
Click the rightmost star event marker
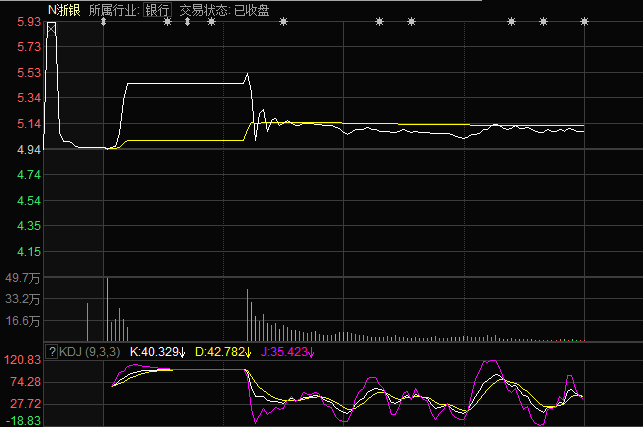click(583, 22)
